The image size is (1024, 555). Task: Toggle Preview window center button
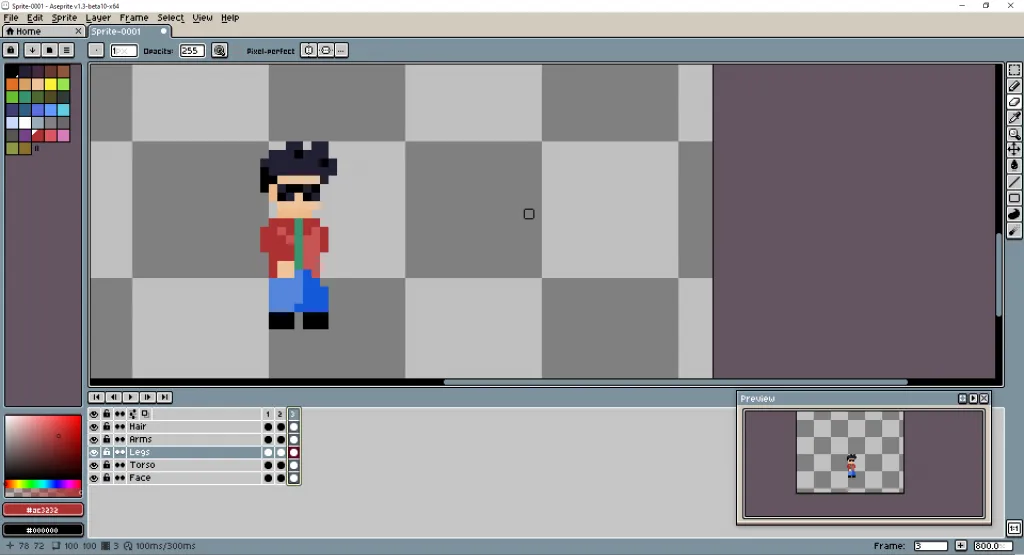[962, 398]
